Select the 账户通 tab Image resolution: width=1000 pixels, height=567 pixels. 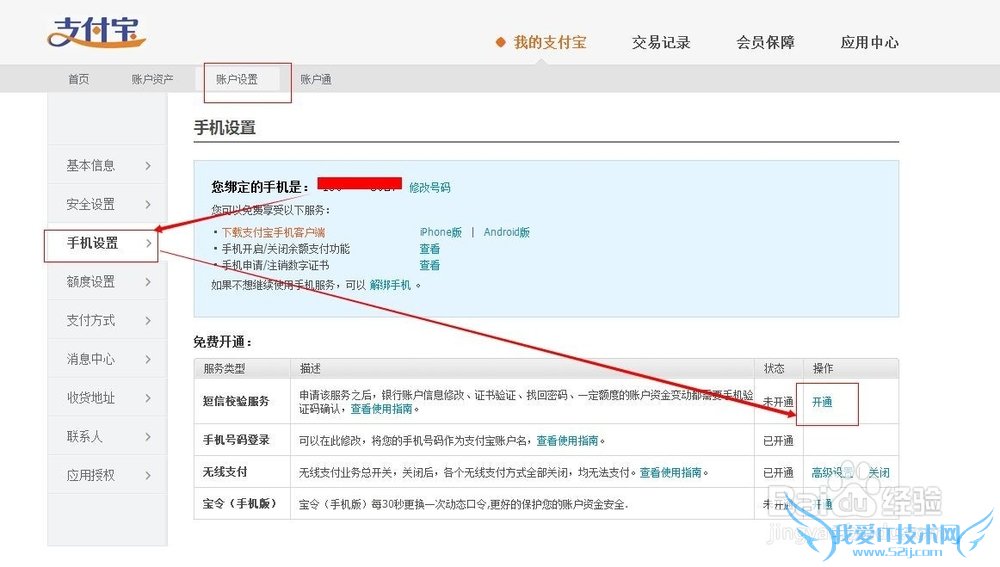pos(316,79)
